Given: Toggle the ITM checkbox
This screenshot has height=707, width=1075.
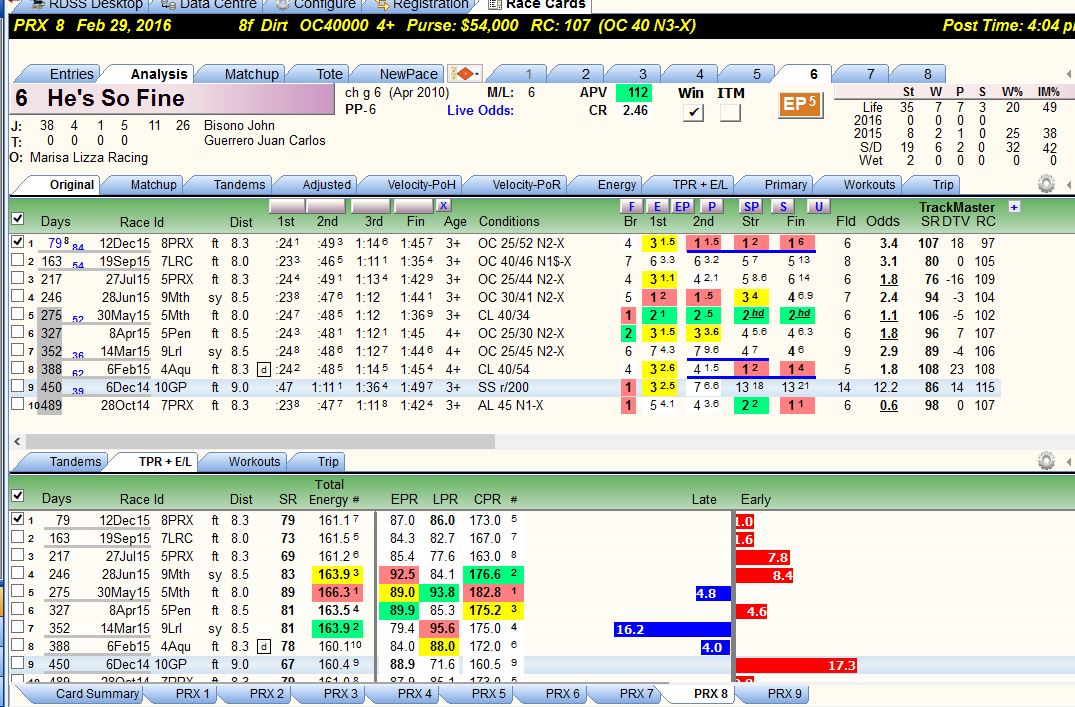Looking at the screenshot, I should click(x=730, y=112).
